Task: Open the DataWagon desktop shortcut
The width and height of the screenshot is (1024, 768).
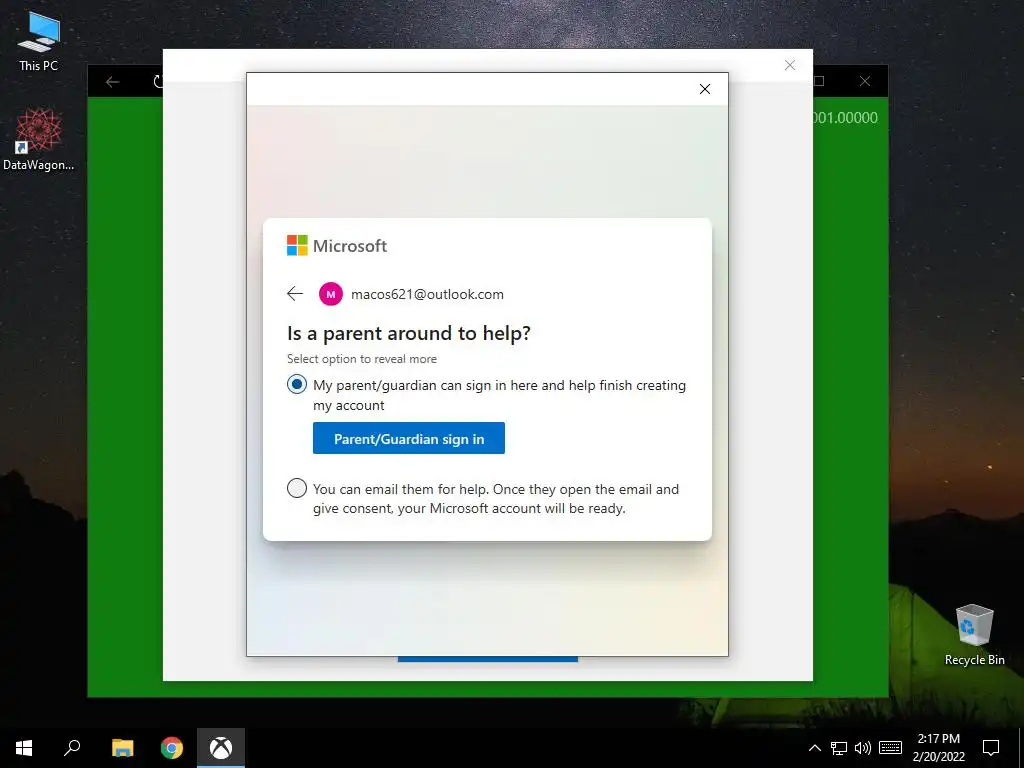Action: point(39,140)
